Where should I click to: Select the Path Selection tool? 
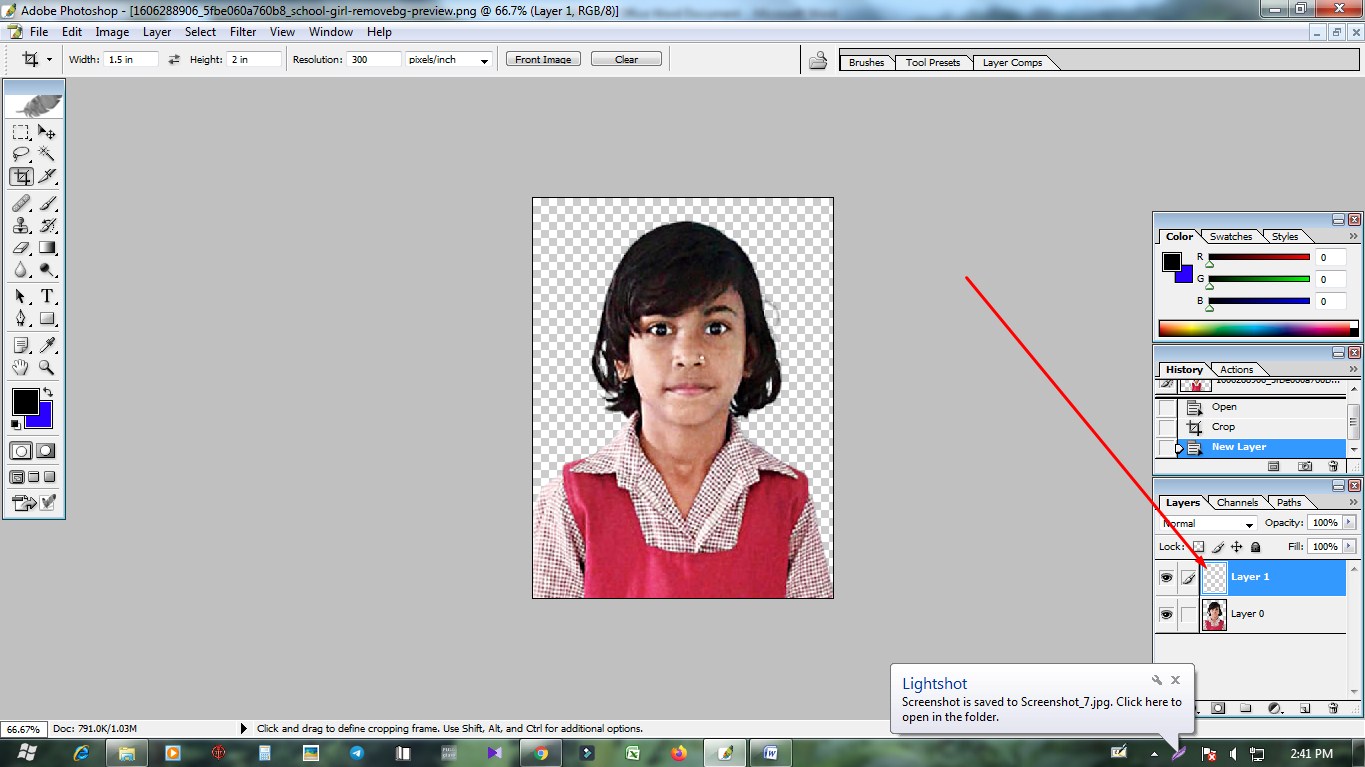(x=20, y=296)
